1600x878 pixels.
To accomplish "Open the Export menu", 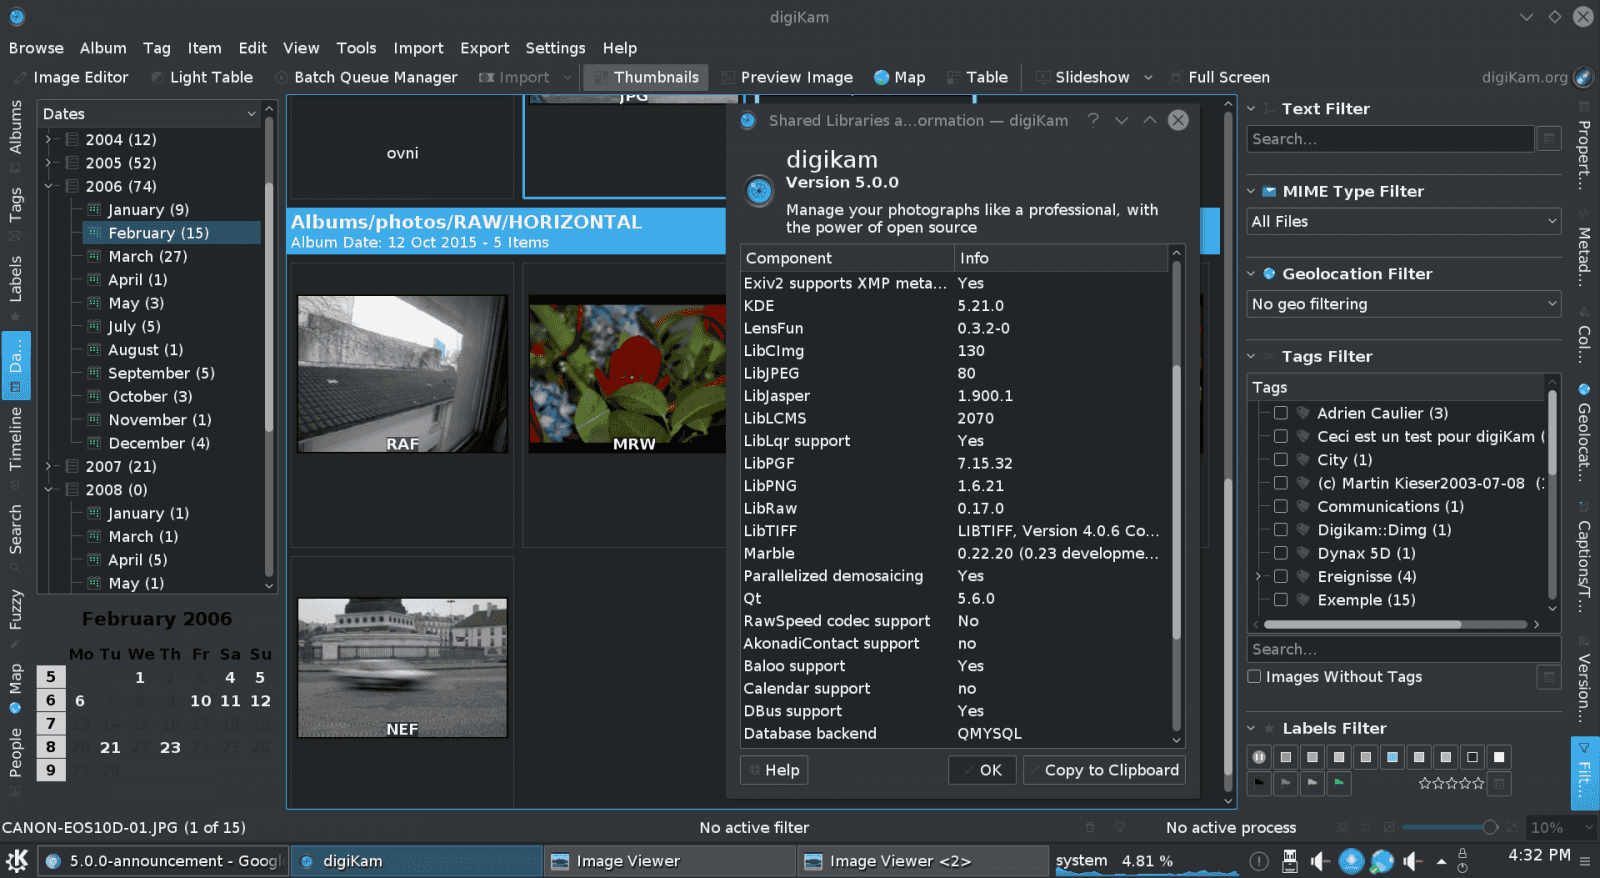I will [x=484, y=48].
